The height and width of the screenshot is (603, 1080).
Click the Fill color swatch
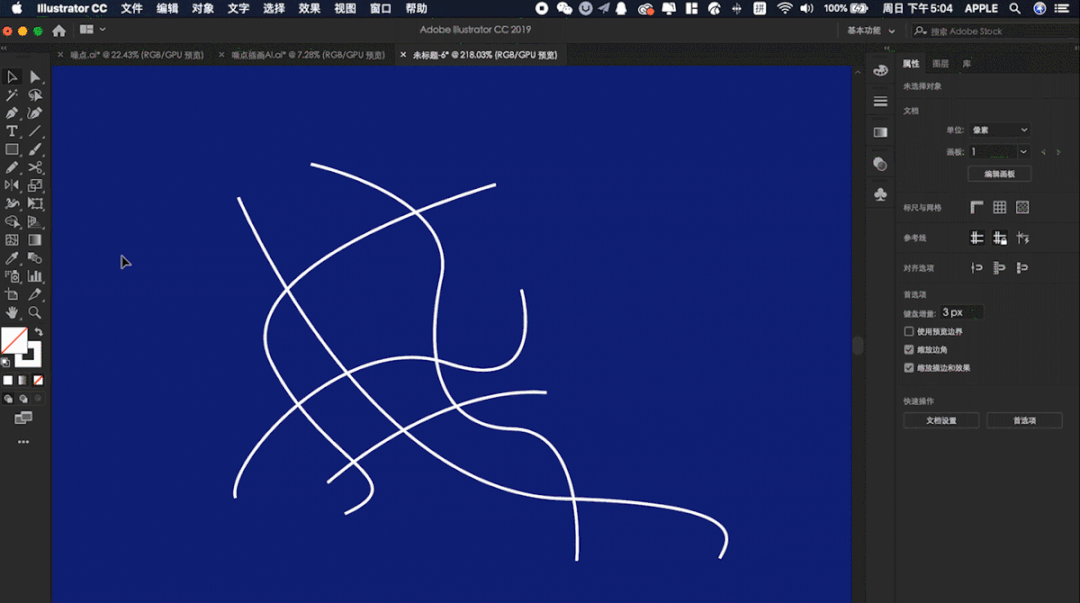14,341
